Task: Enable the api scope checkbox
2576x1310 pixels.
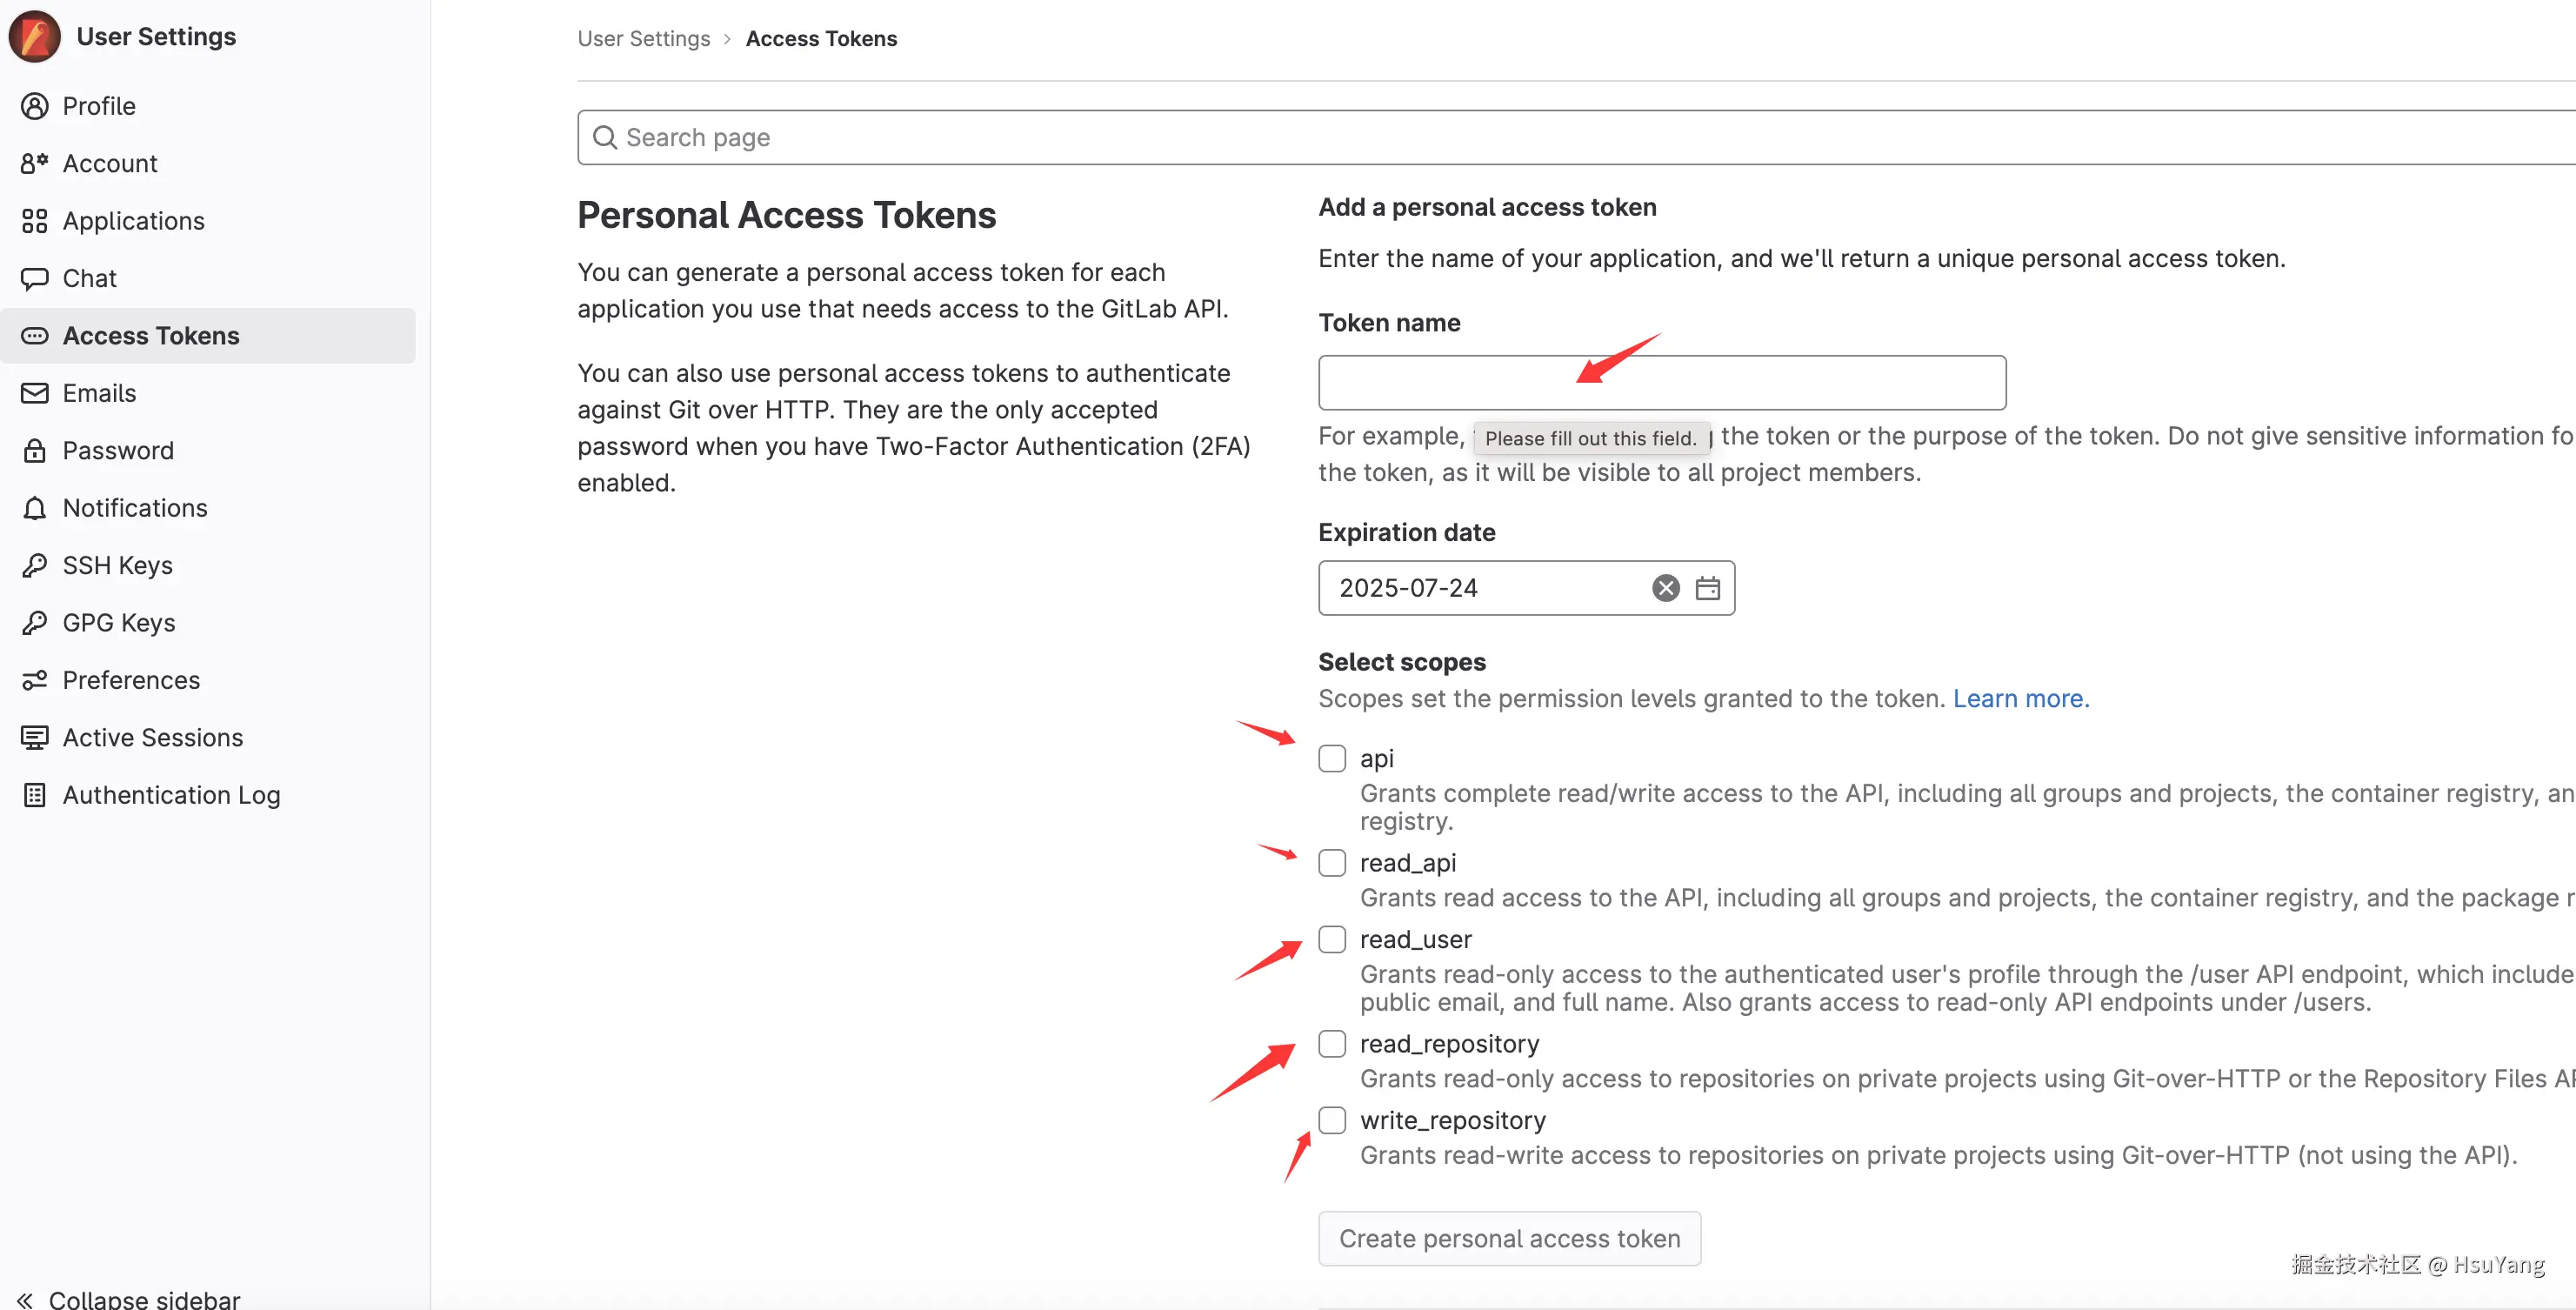Action: pos(1331,758)
